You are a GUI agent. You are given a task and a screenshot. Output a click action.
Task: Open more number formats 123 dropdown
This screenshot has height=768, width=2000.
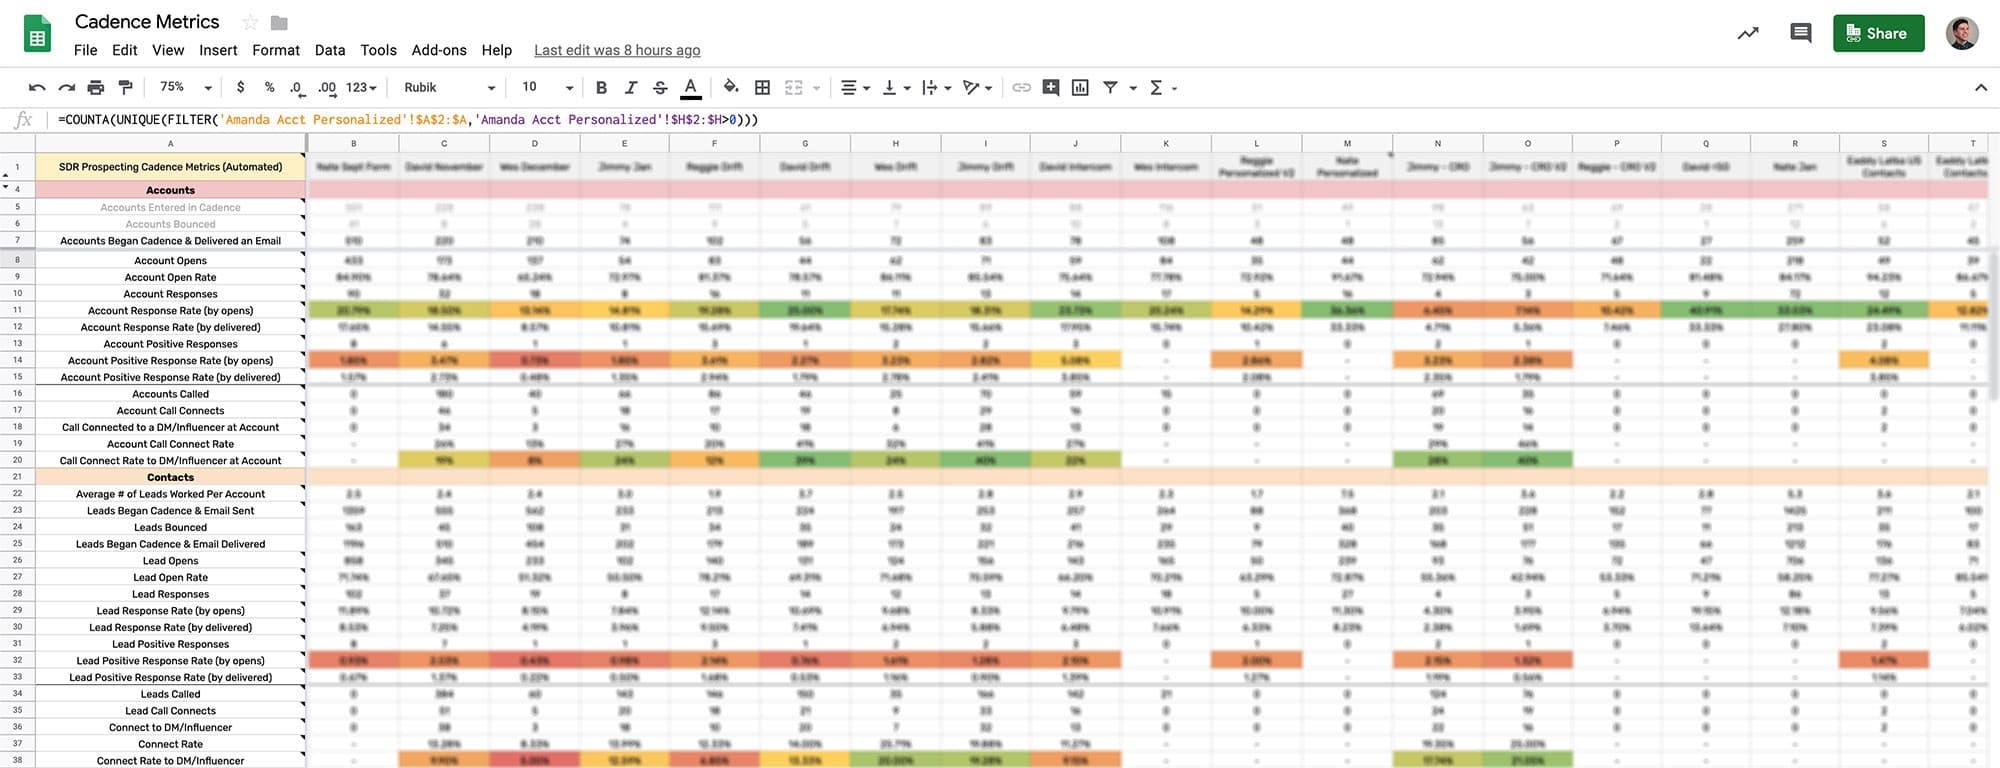pos(361,88)
